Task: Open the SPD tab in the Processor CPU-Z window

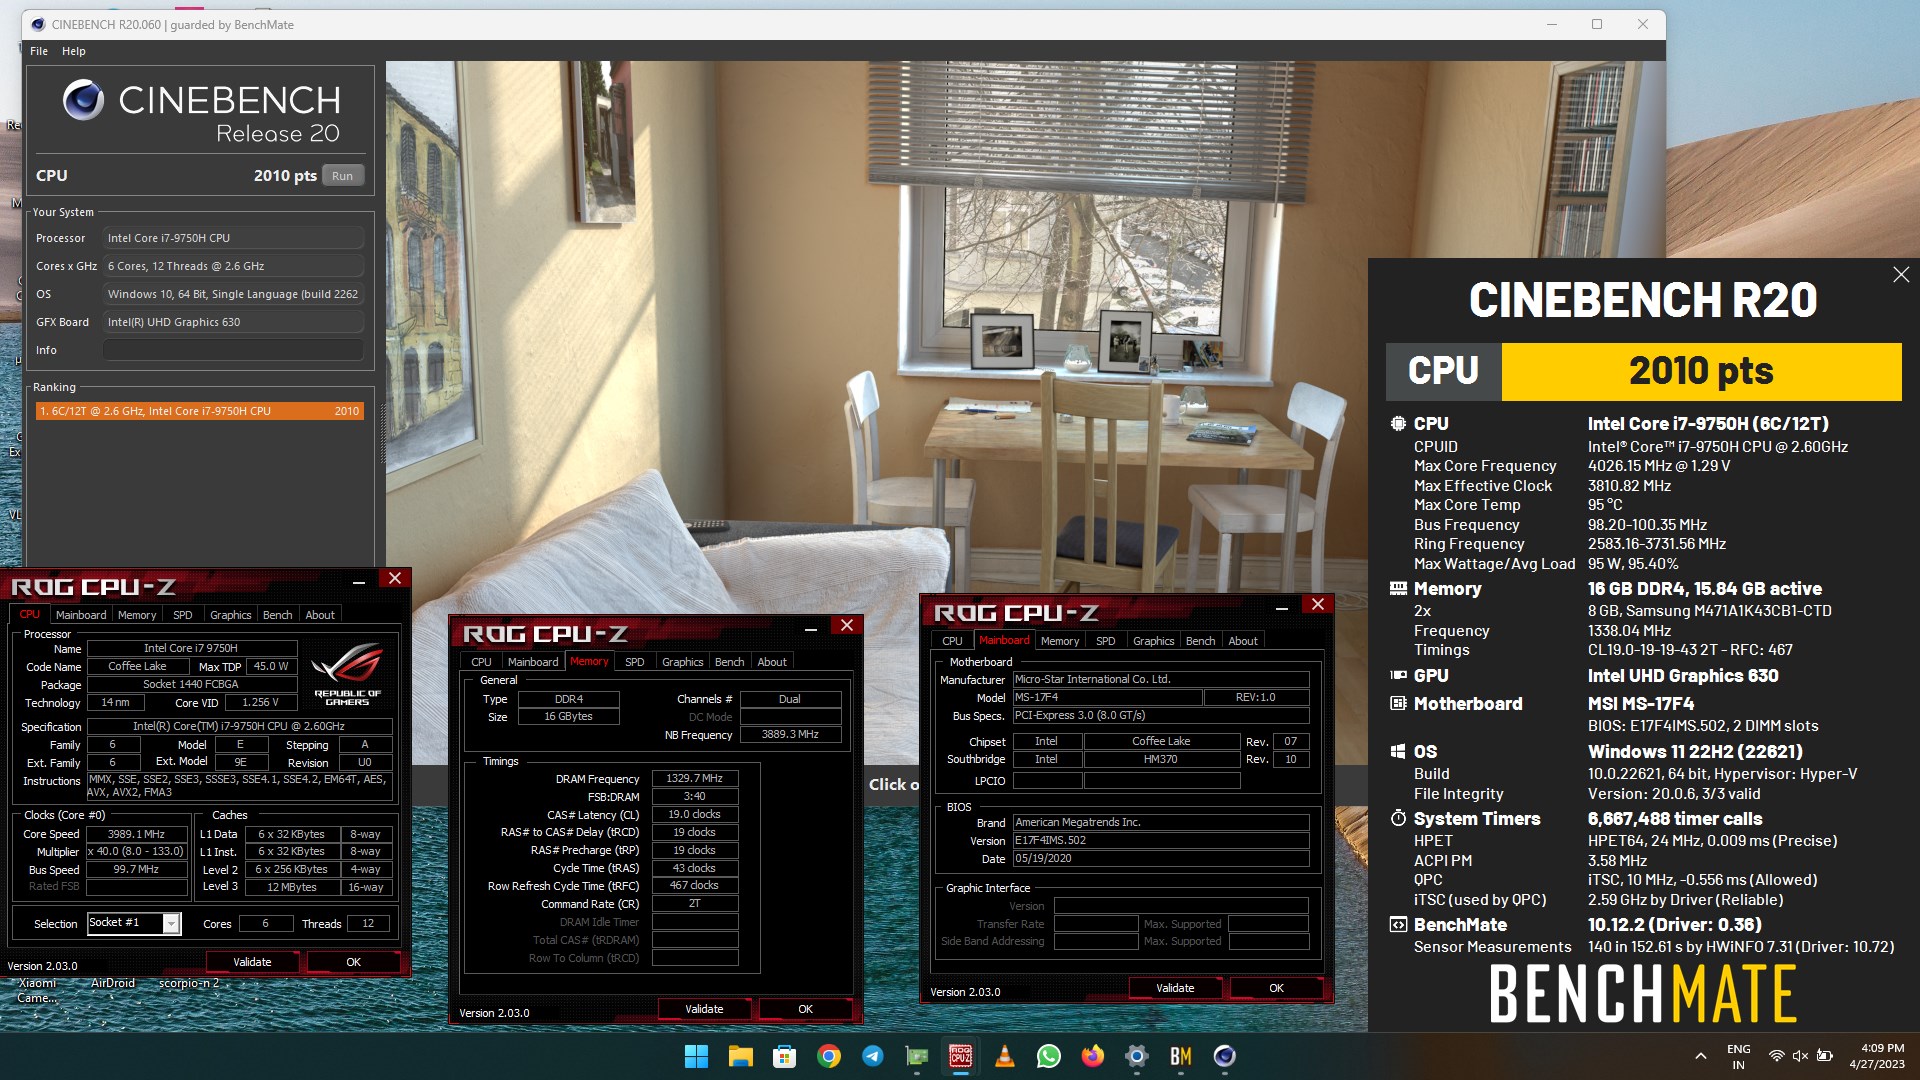Action: pyautogui.click(x=183, y=615)
